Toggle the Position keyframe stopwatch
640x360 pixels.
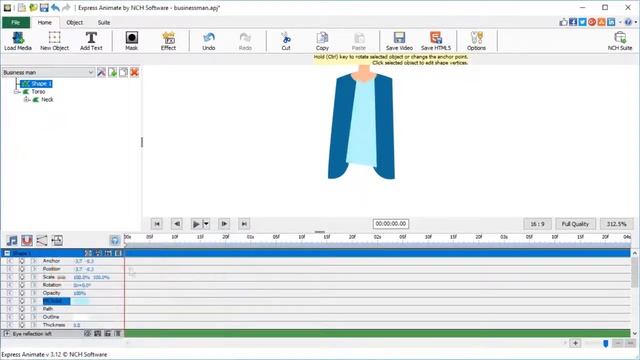click(x=22, y=269)
